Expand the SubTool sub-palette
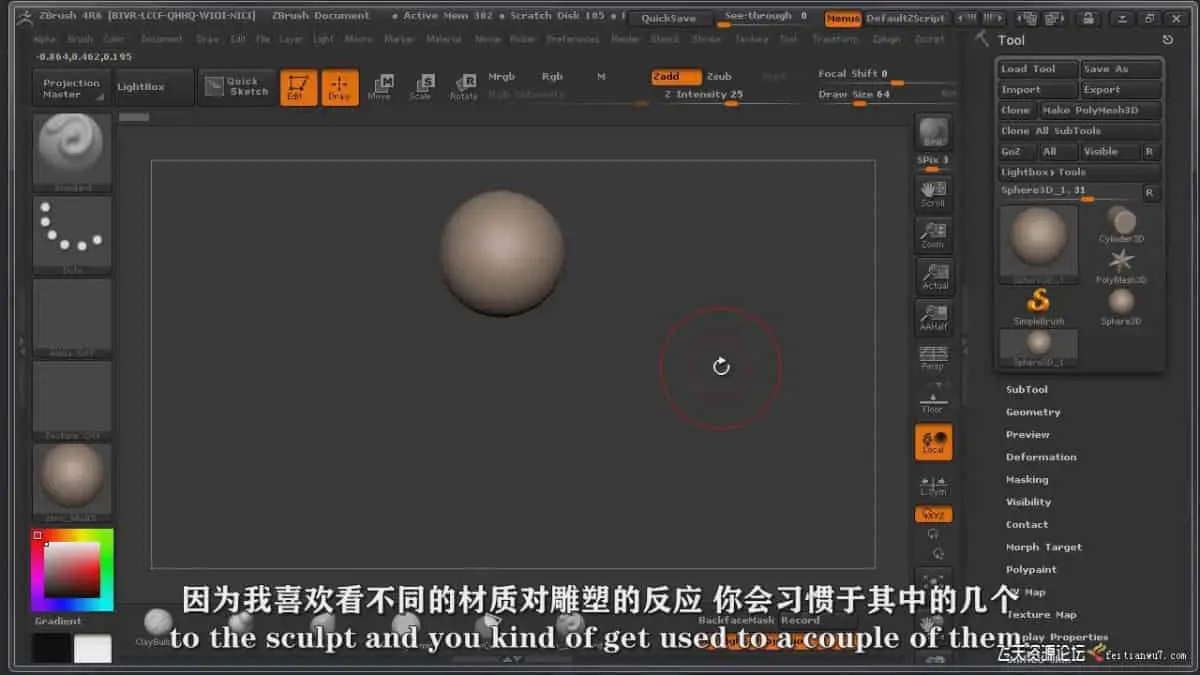Image resolution: width=1200 pixels, height=675 pixels. tap(1027, 389)
